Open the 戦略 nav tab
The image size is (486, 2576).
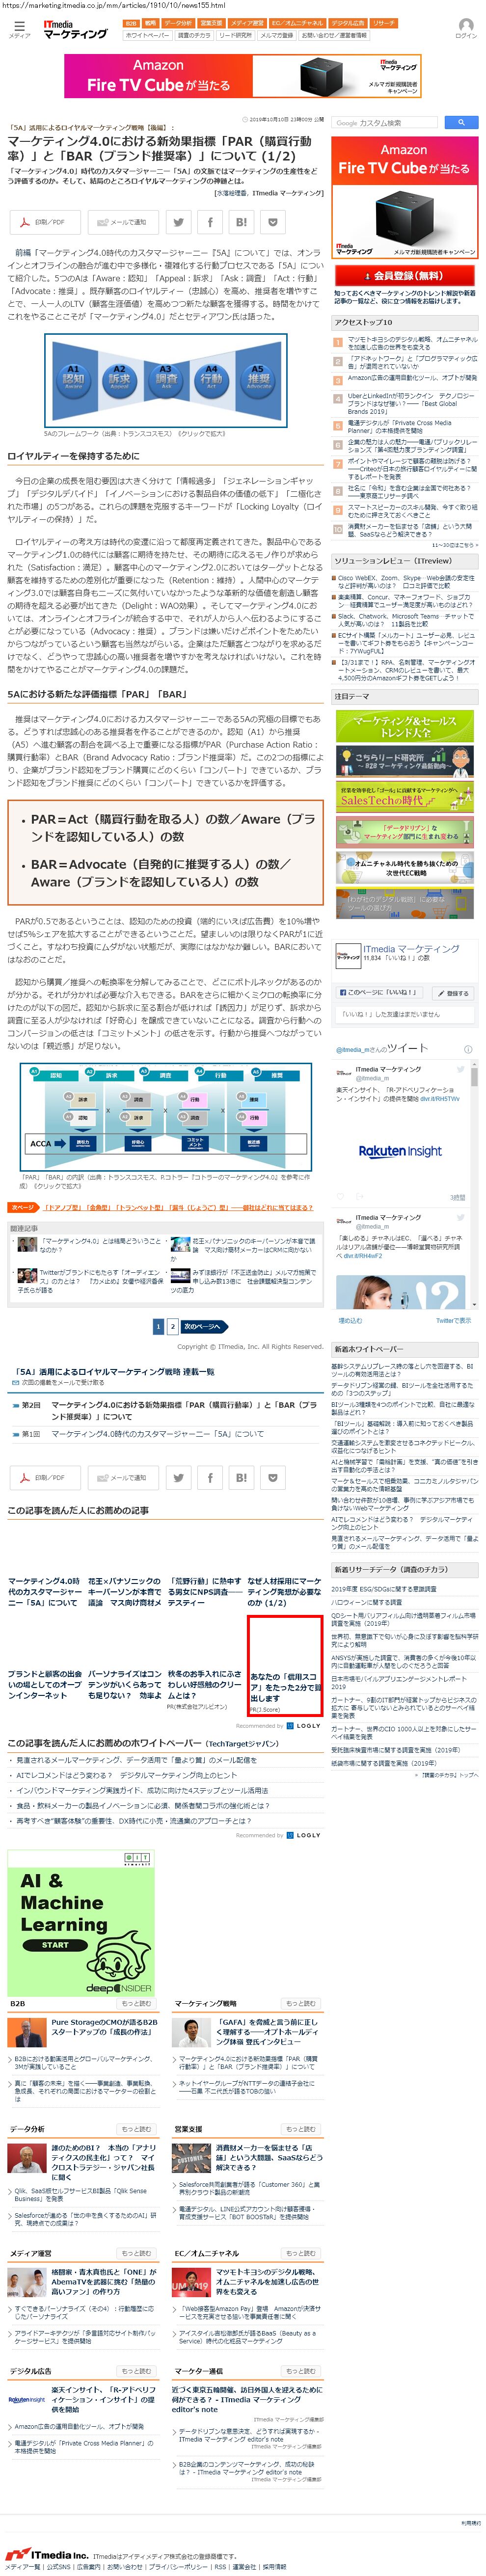click(150, 23)
